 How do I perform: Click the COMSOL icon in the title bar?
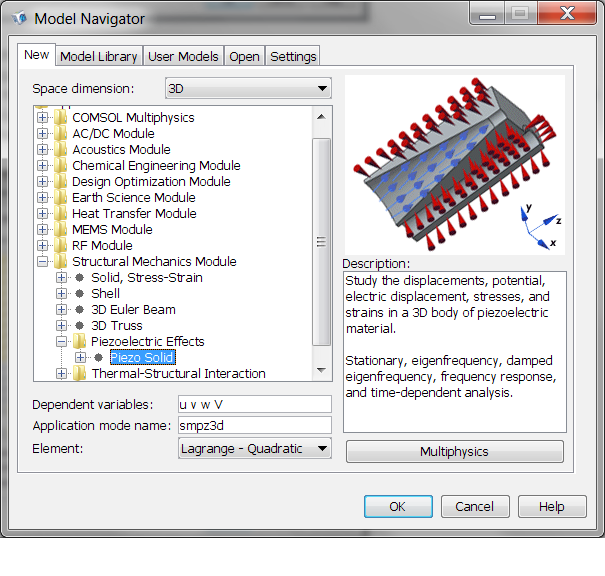(19, 18)
